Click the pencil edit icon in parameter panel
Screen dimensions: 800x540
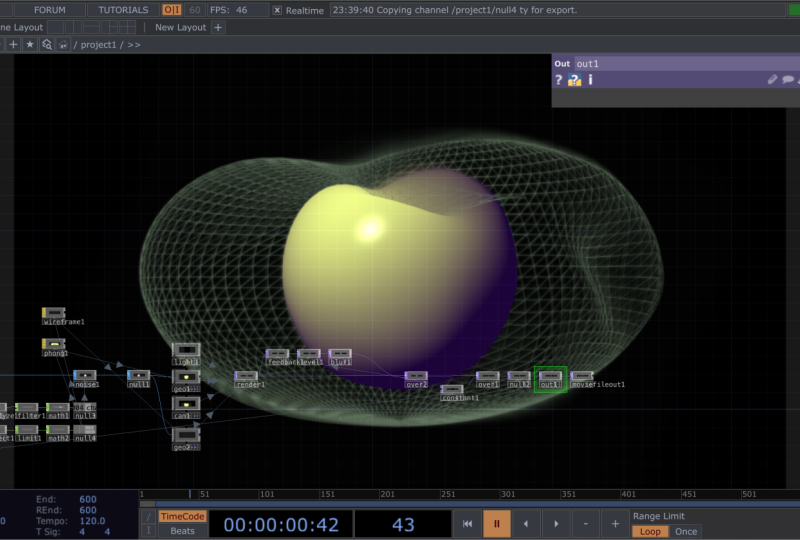[772, 79]
